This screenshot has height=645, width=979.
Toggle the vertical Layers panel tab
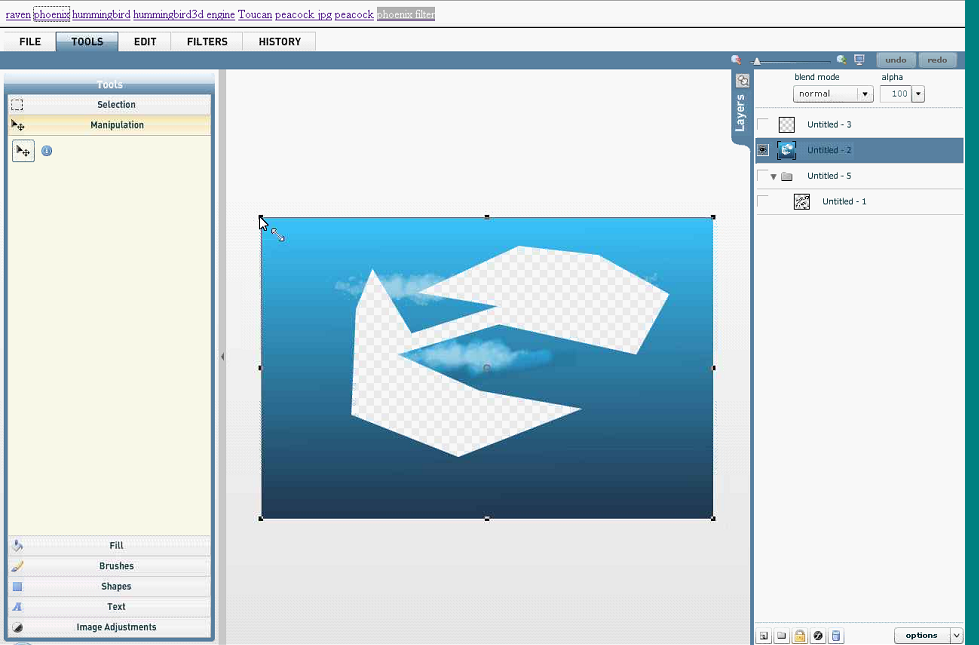point(741,112)
